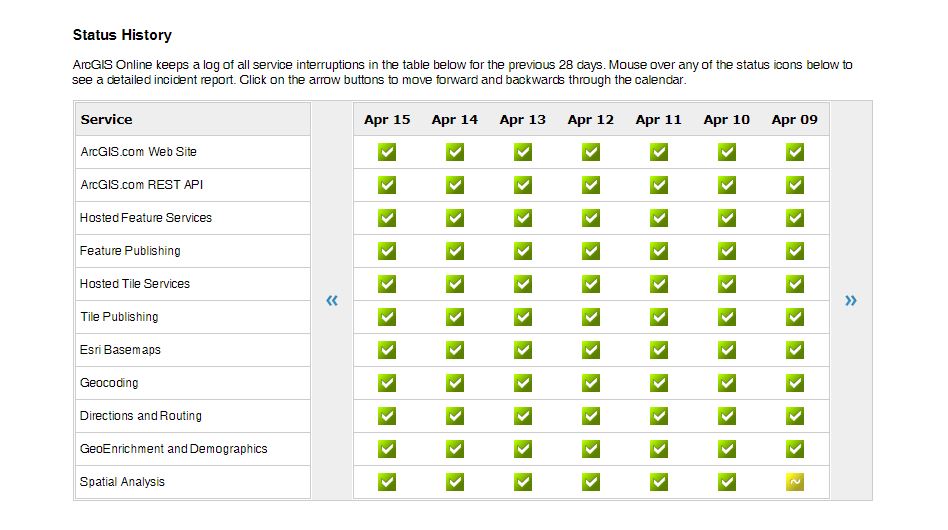This screenshot has height=530, width=948.
Task: Click ArcGIS.com REST API icon for Apr 12
Action: click(x=591, y=185)
